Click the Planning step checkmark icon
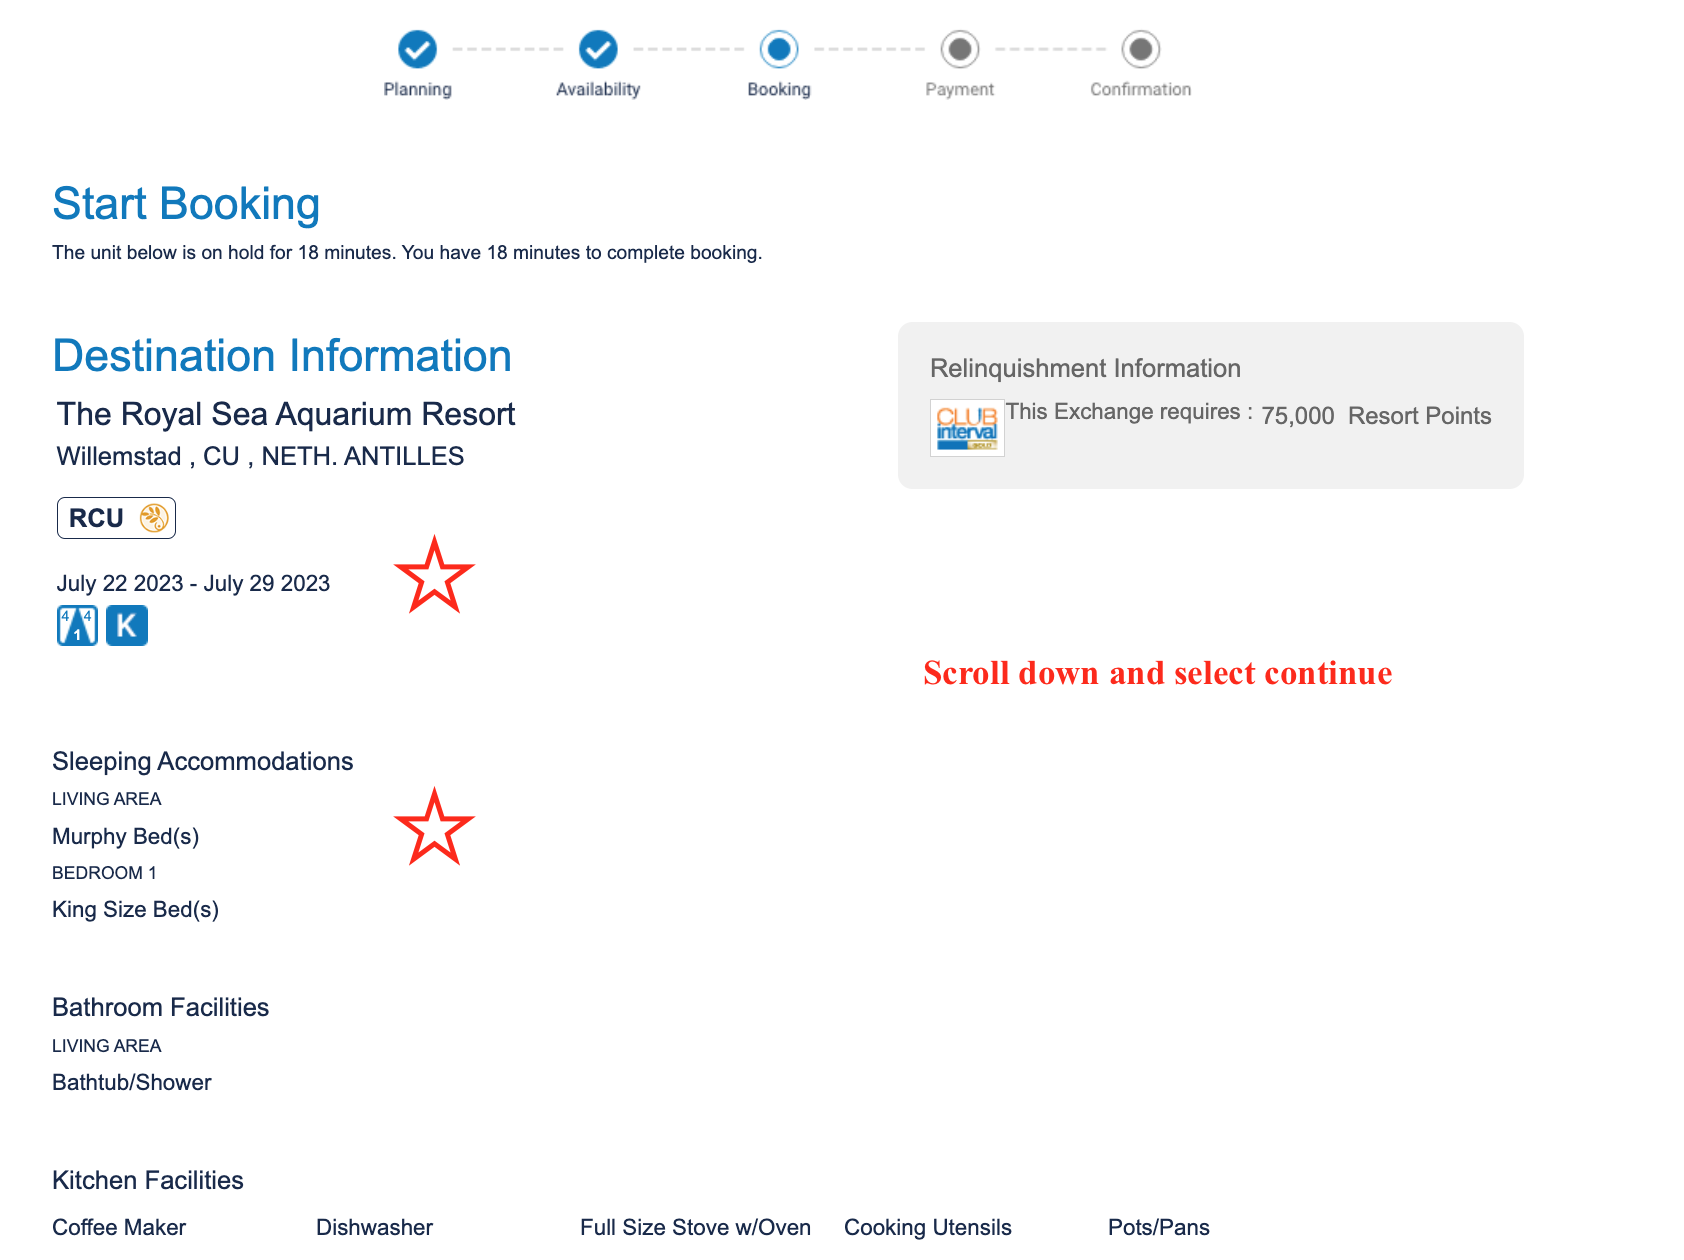Screen dimensions: 1684x1260 [417, 49]
